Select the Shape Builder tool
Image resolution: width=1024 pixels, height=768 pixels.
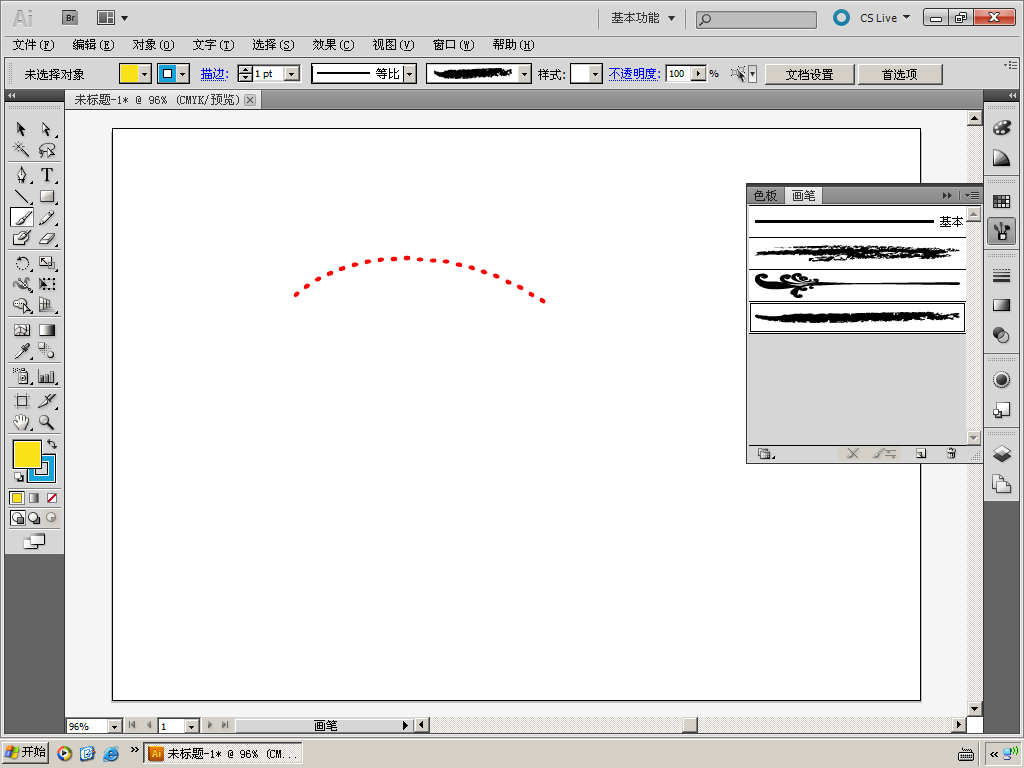tap(21, 305)
